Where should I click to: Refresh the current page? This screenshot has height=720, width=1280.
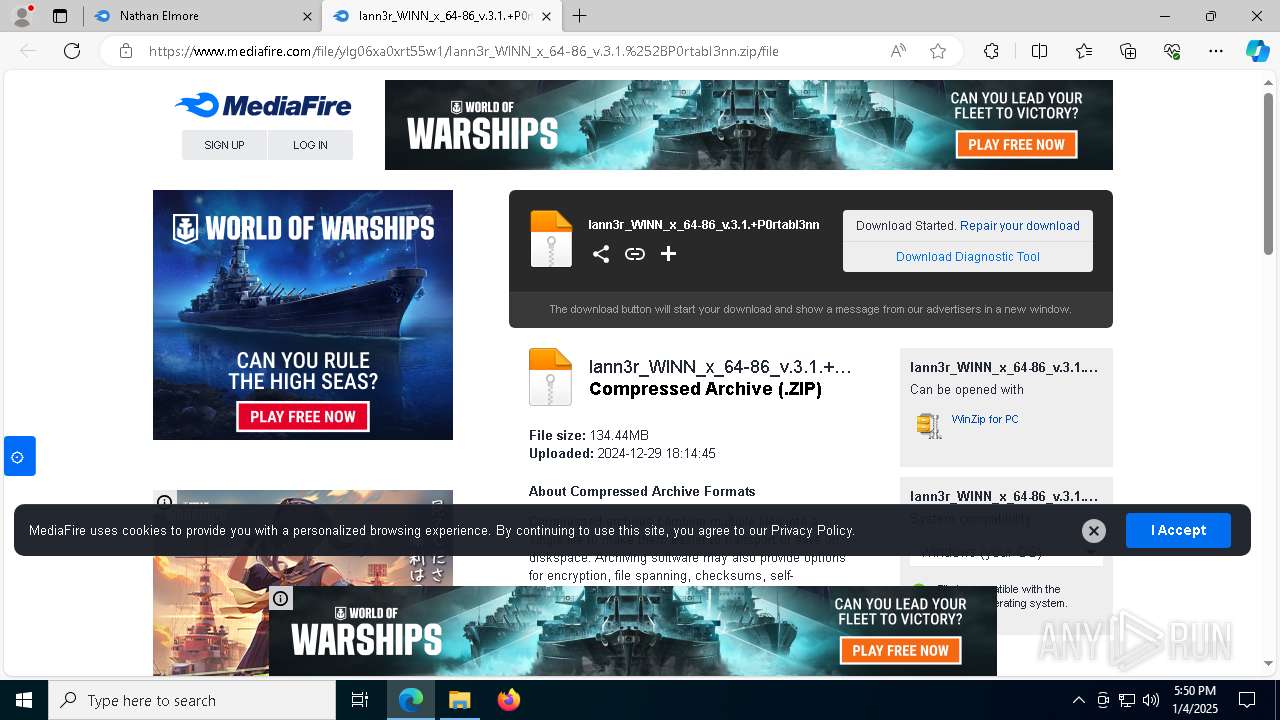tap(72, 51)
